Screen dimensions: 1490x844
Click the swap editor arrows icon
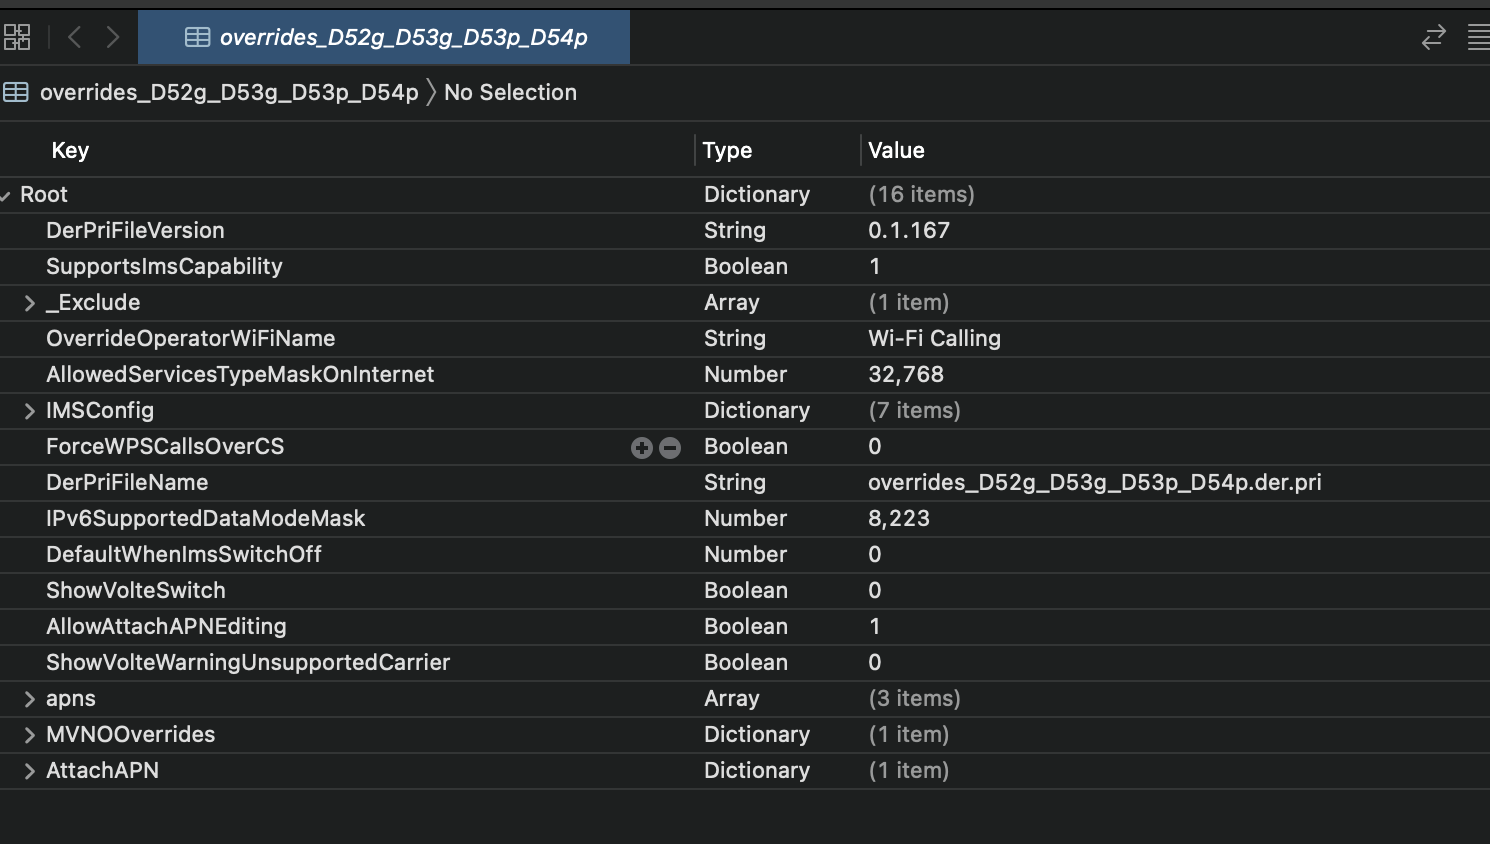[x=1433, y=37]
